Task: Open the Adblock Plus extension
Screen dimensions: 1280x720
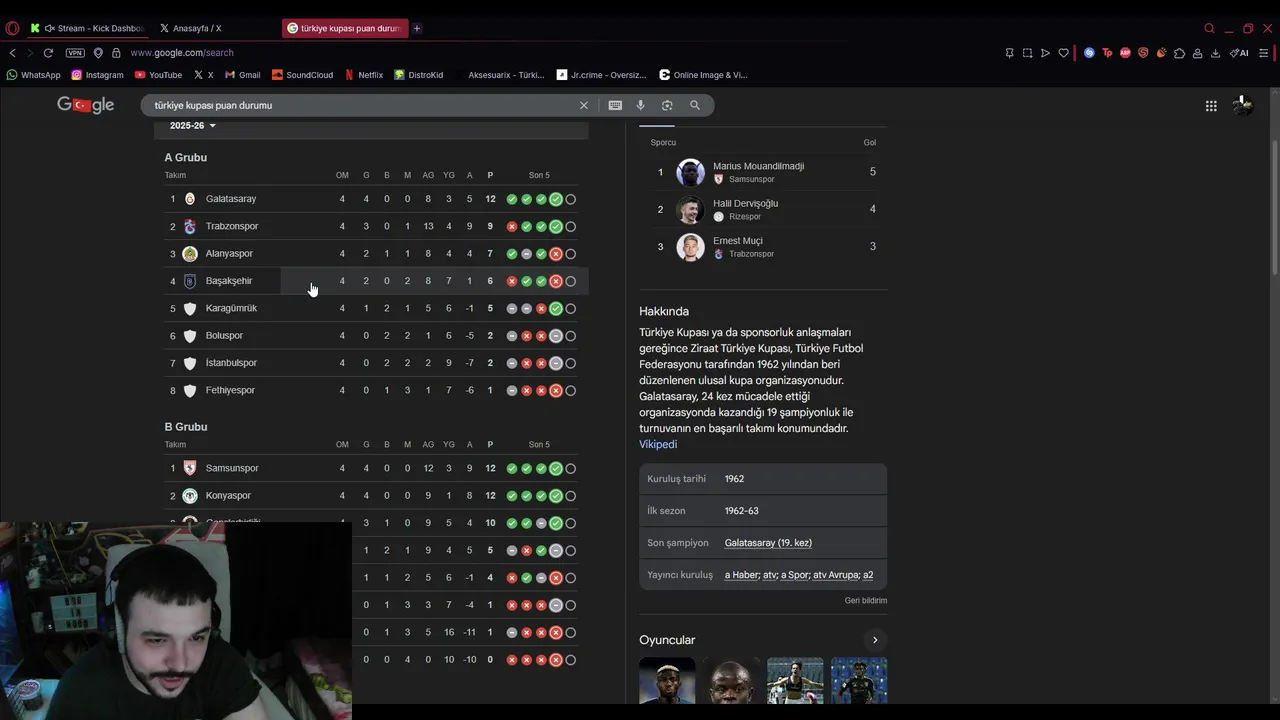Action: [x=1125, y=53]
